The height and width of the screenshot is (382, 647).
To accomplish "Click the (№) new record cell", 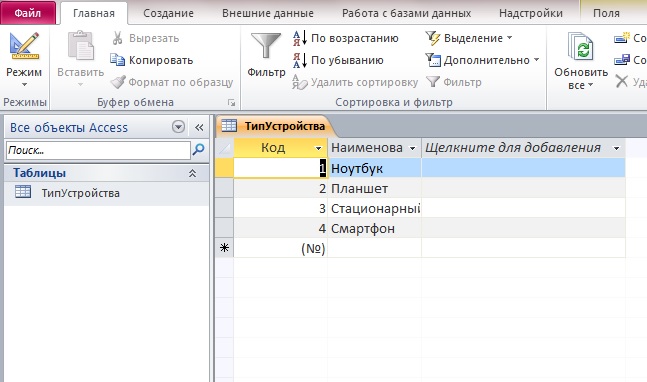I will (281, 248).
